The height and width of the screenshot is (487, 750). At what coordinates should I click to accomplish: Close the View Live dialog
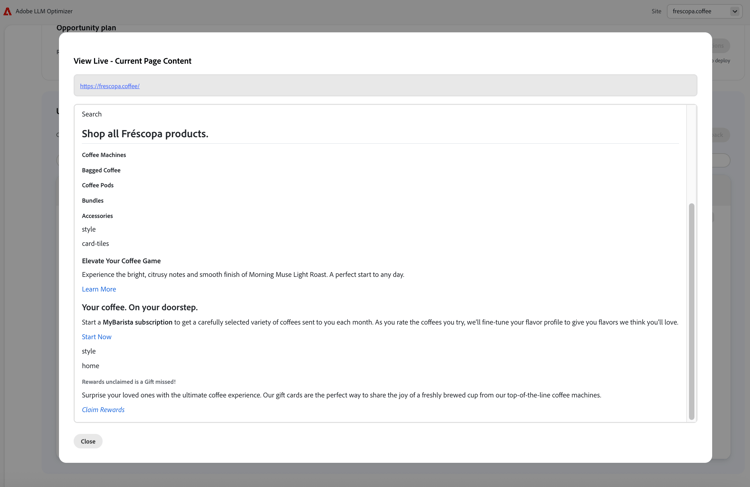[x=88, y=441]
